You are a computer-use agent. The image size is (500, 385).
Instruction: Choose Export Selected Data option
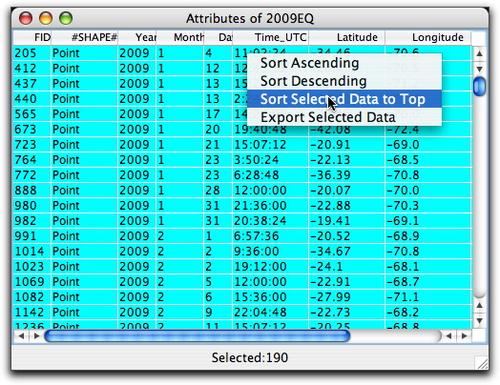[344, 117]
